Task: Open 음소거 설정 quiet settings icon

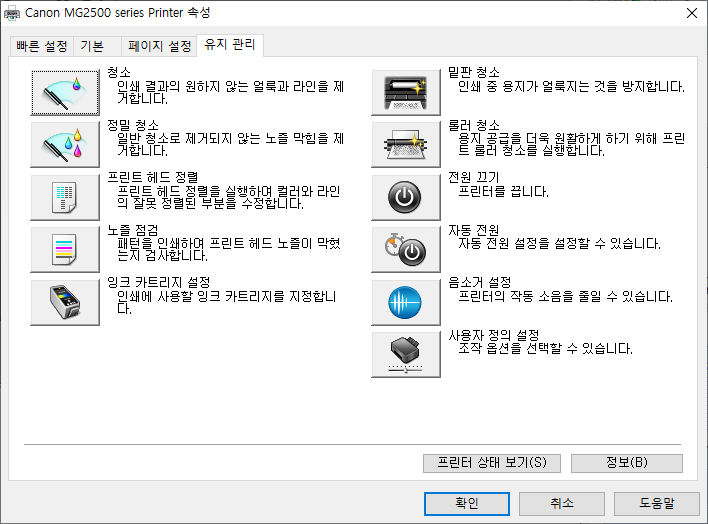Action: tap(405, 302)
